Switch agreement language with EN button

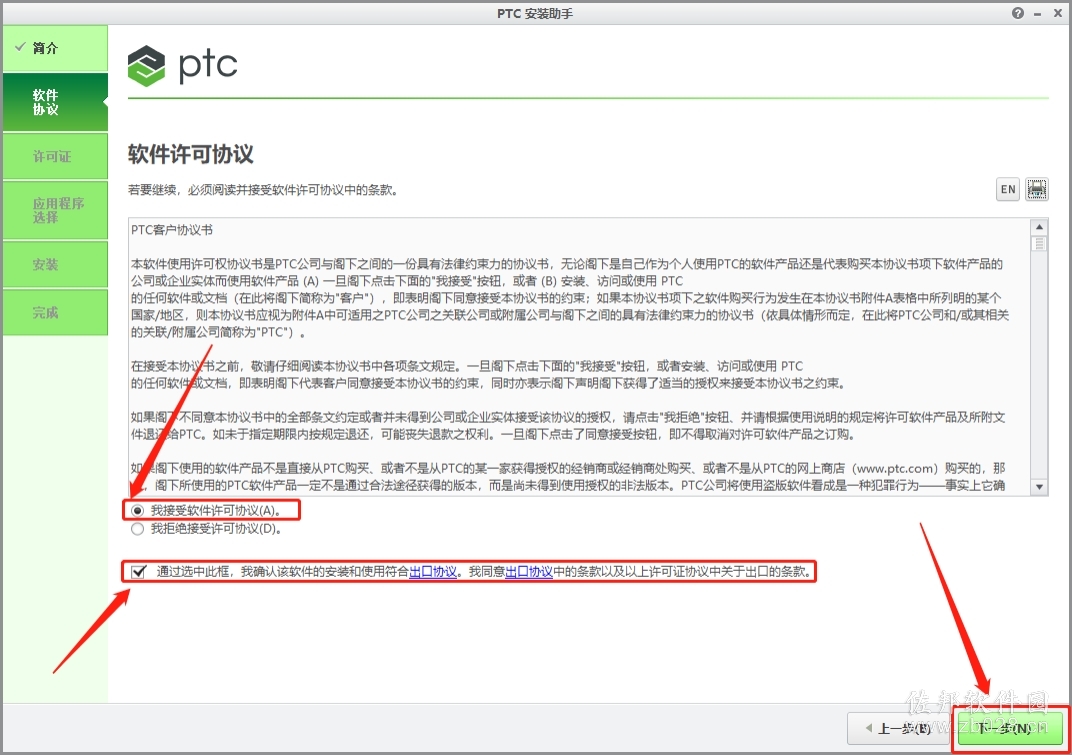[x=1008, y=189]
